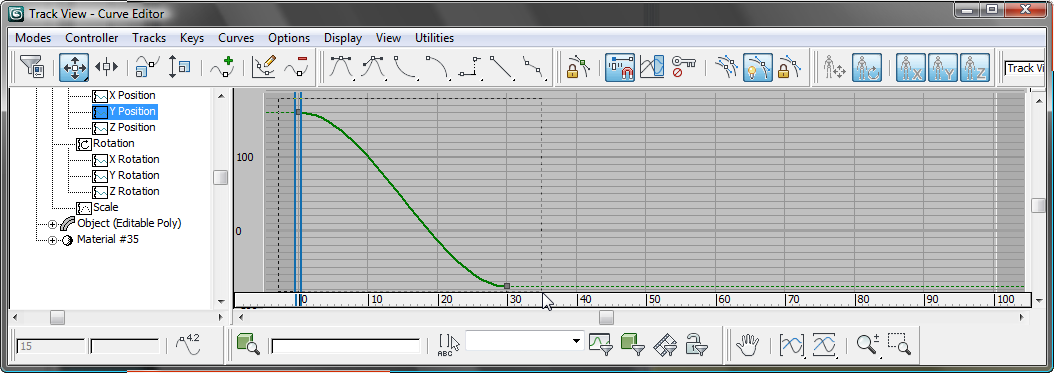Select the Move Keys tool
This screenshot has width=1054, height=373.
pyautogui.click(x=74, y=67)
